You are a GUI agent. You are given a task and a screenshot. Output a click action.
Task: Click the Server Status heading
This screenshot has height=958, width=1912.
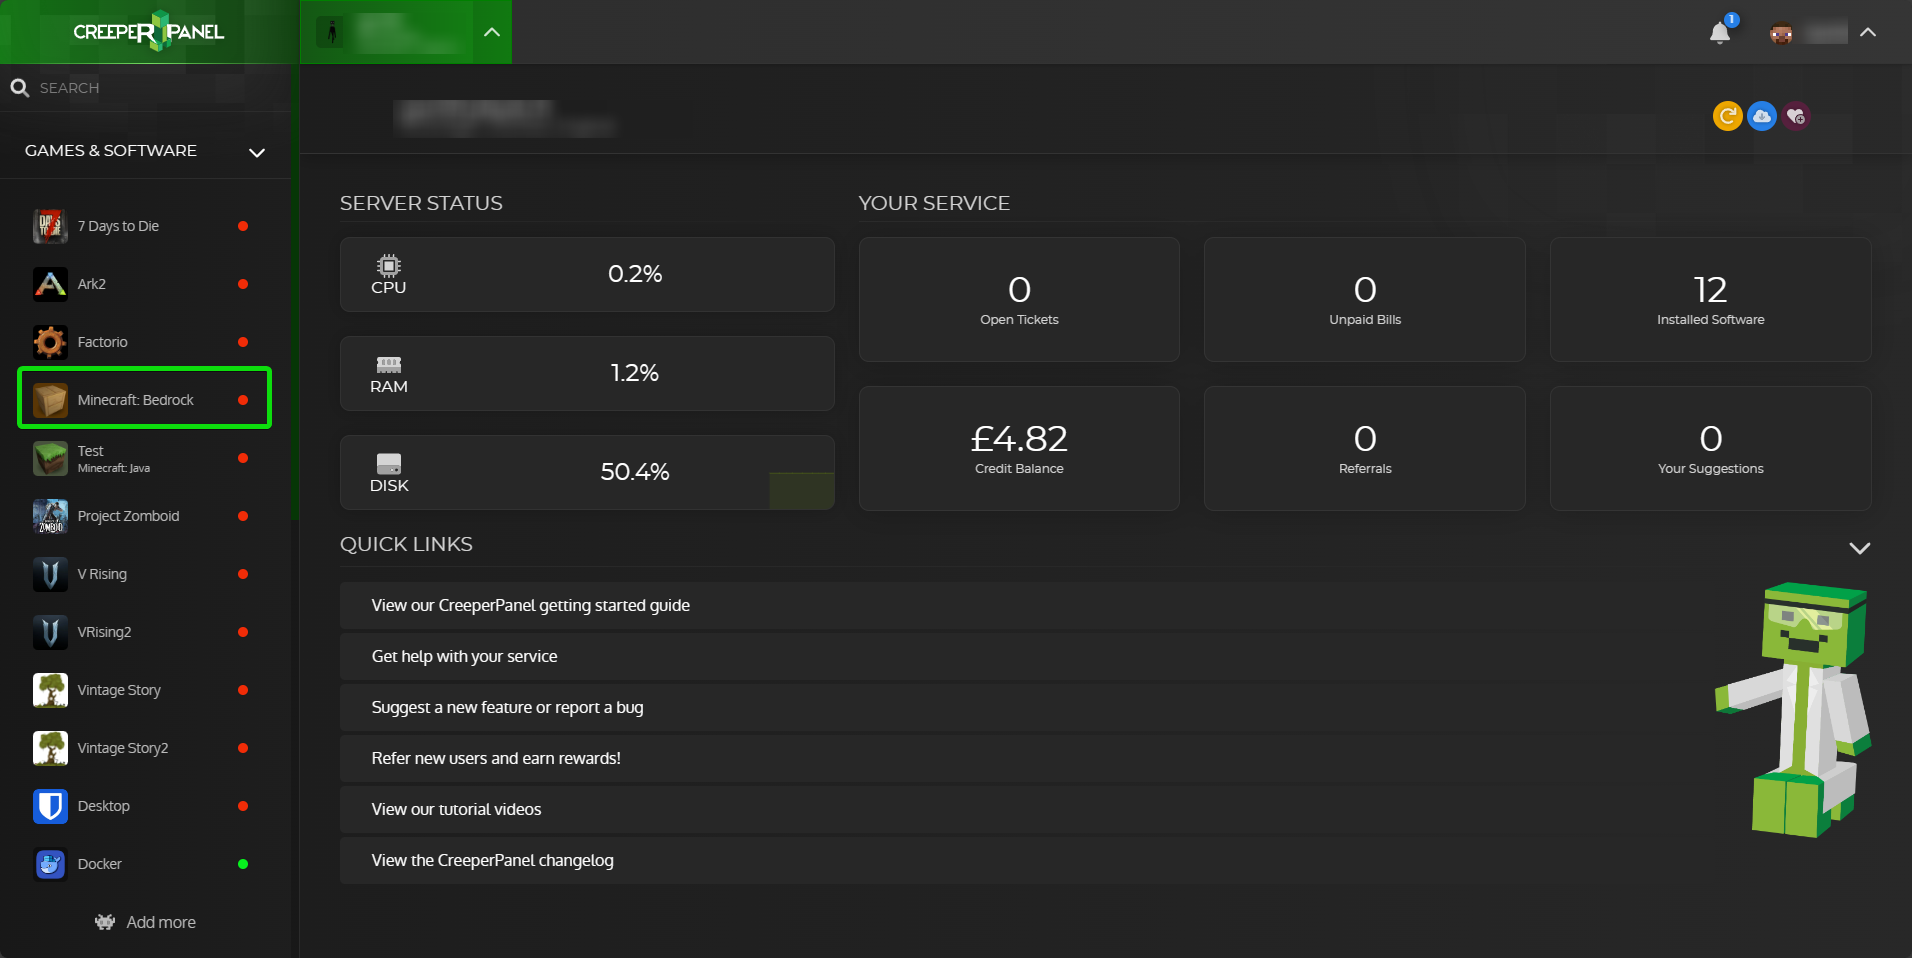point(421,203)
